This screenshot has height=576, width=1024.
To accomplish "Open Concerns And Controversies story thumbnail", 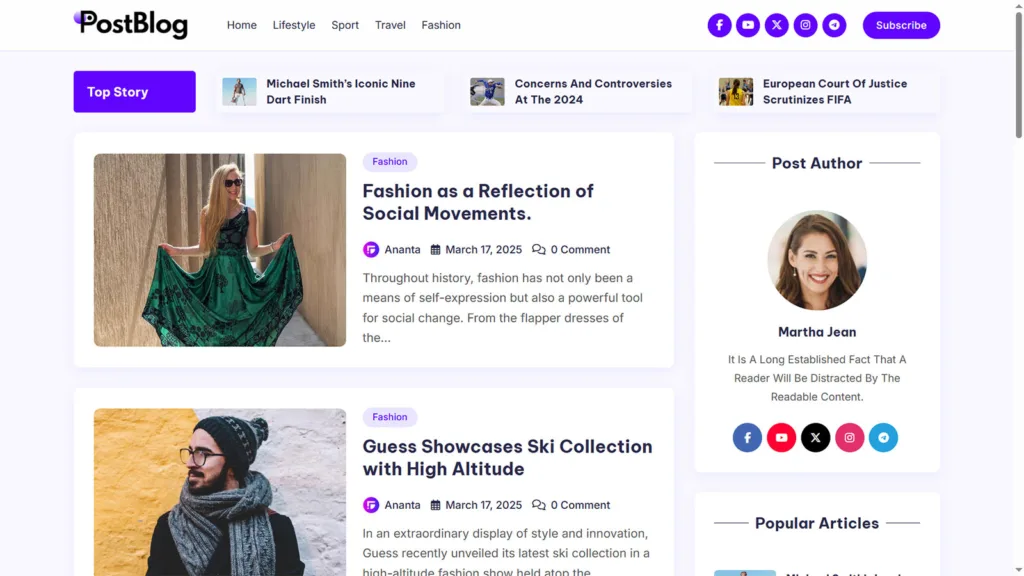I will click(487, 91).
